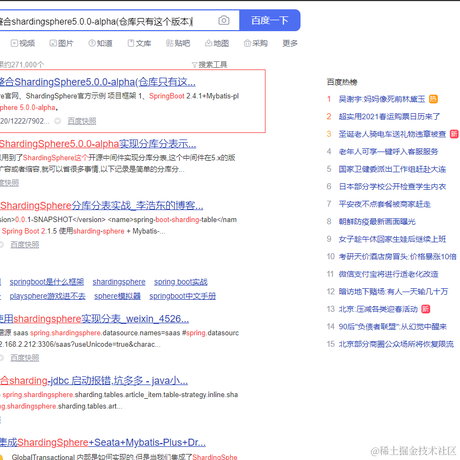Open result ShardingSphere5.0.0-alpha实现分库分表示...

tap(98, 144)
